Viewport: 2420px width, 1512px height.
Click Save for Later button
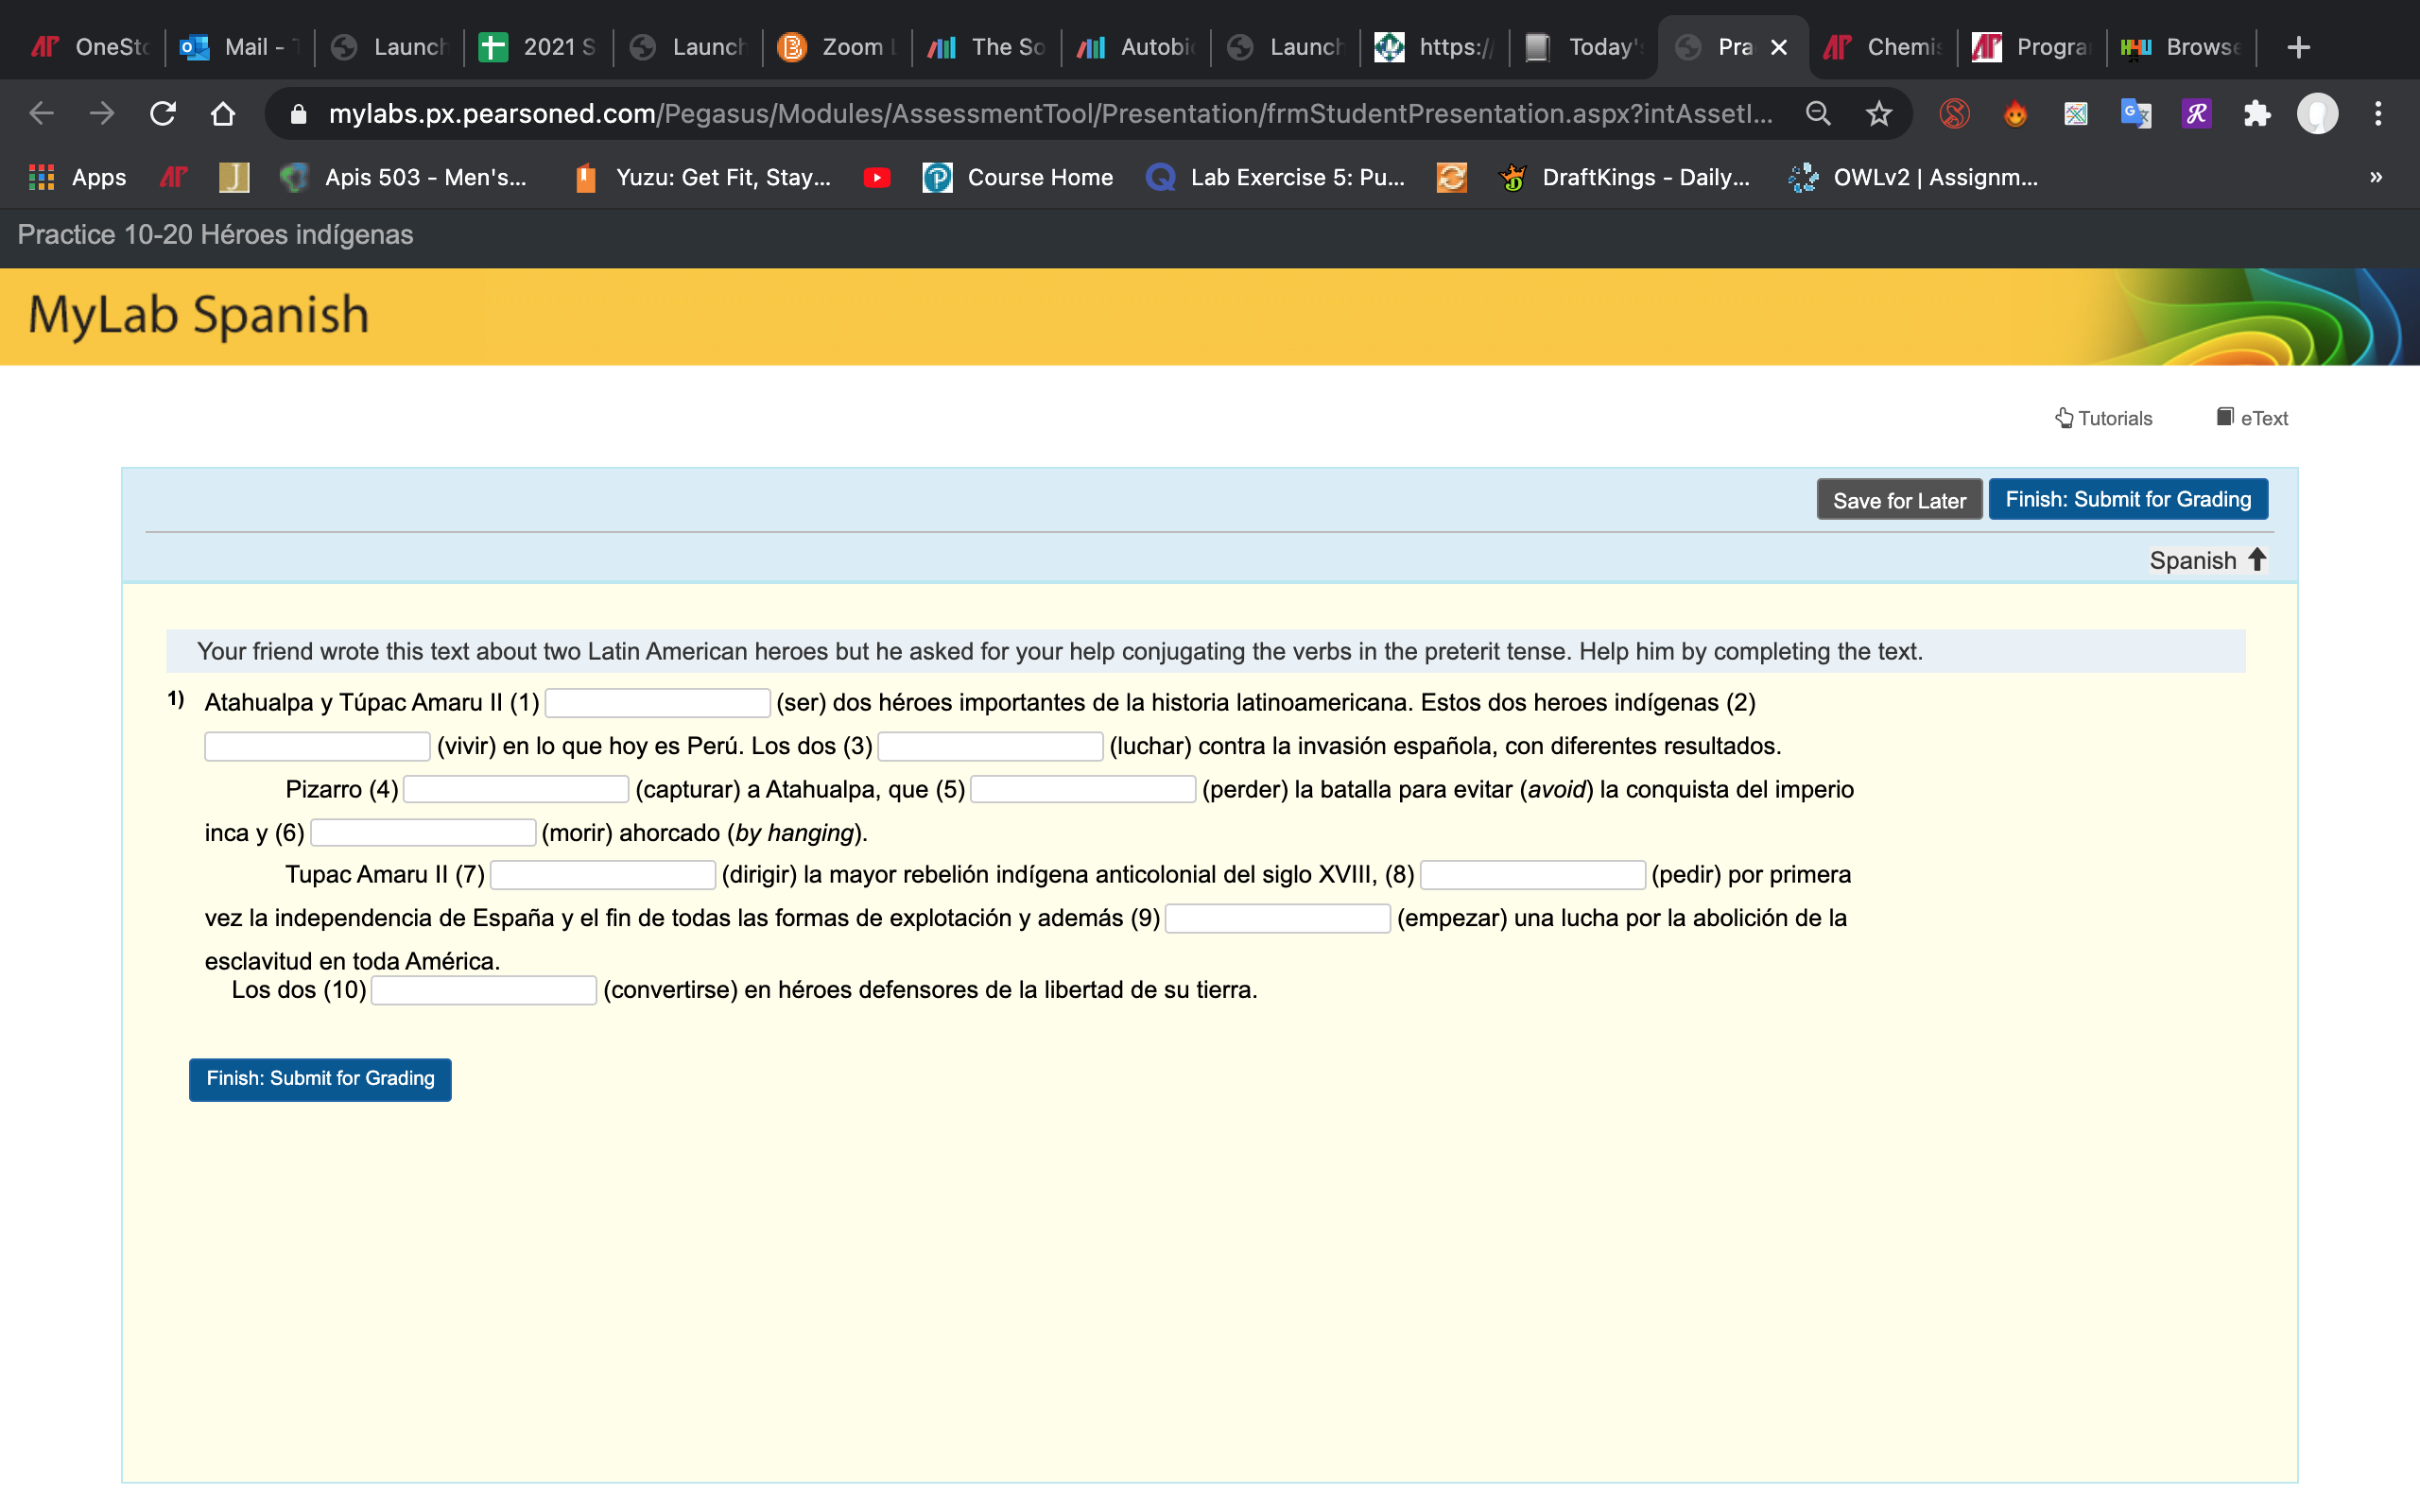[1898, 500]
